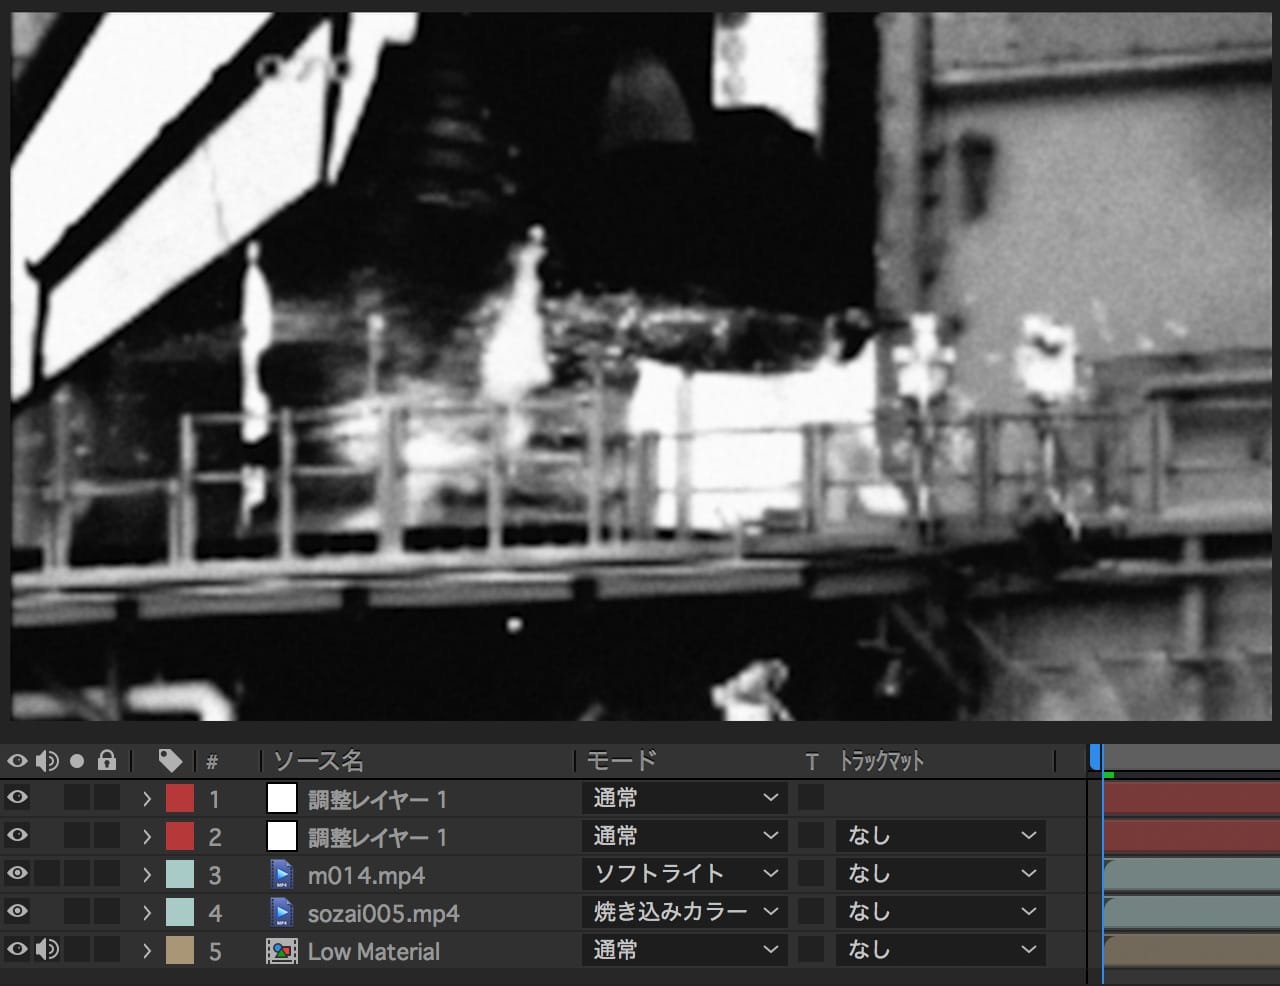Viewport: 1280px width, 986px height.
Task: Click the audio speaker column header icon
Action: [47, 762]
